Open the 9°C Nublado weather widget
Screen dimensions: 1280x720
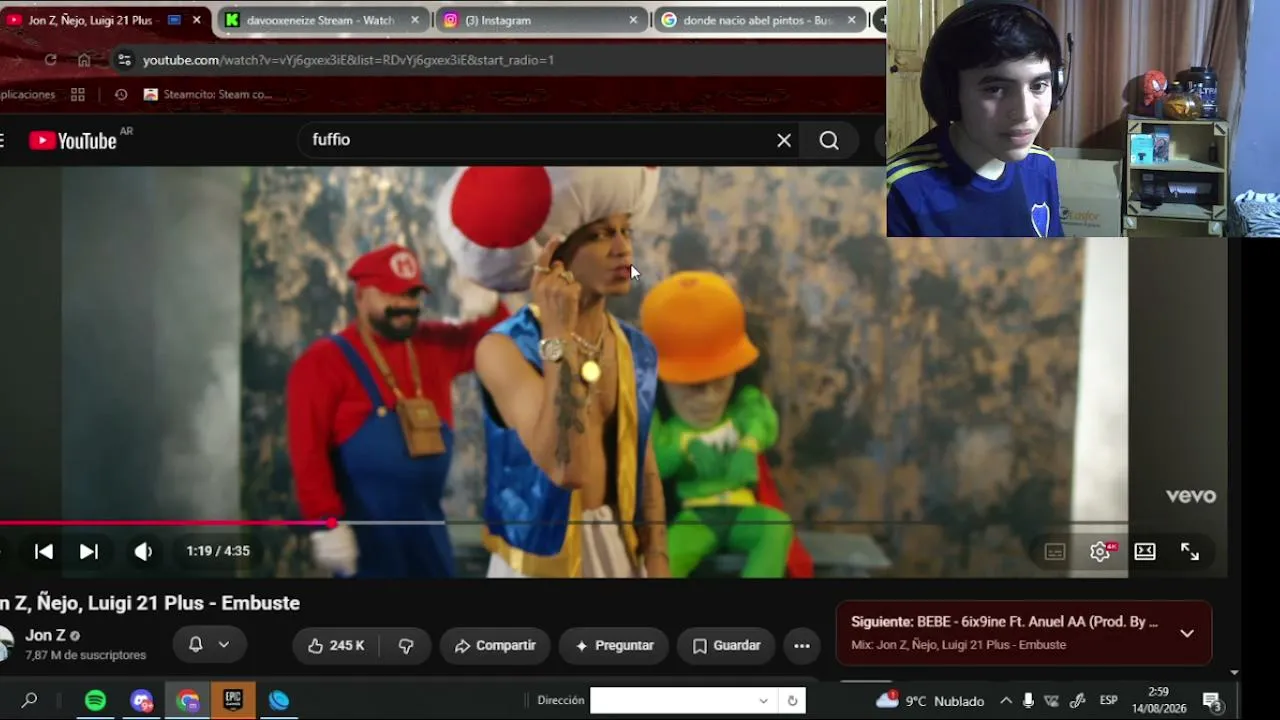[x=930, y=701]
